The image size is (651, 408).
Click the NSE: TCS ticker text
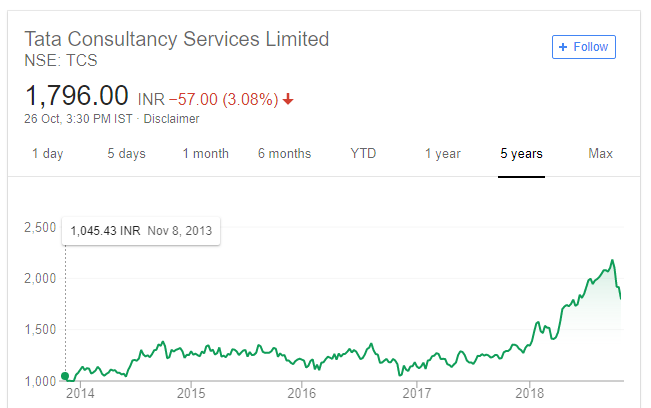(61, 61)
